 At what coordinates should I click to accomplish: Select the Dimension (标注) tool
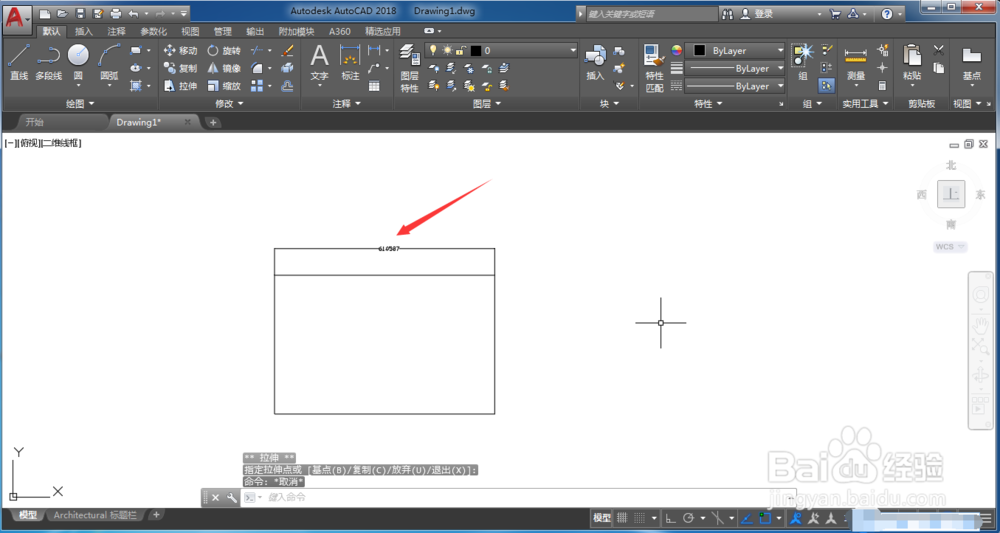(350, 63)
